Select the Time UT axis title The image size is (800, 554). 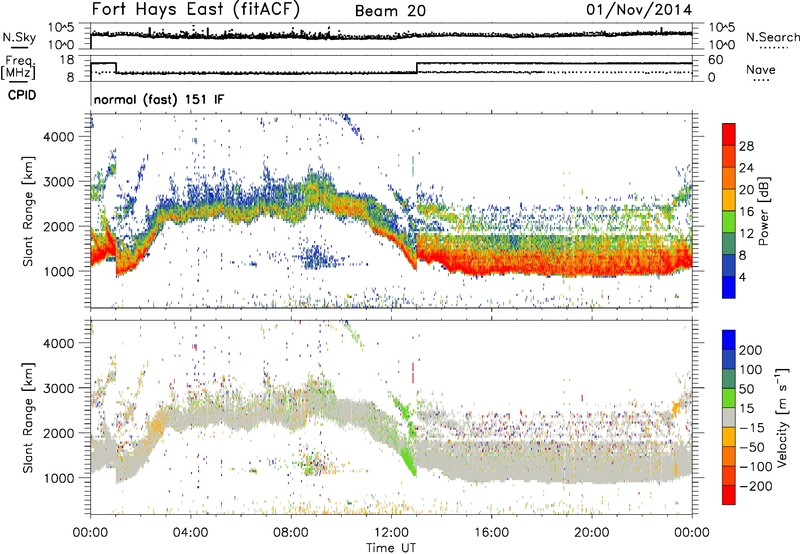tap(391, 548)
